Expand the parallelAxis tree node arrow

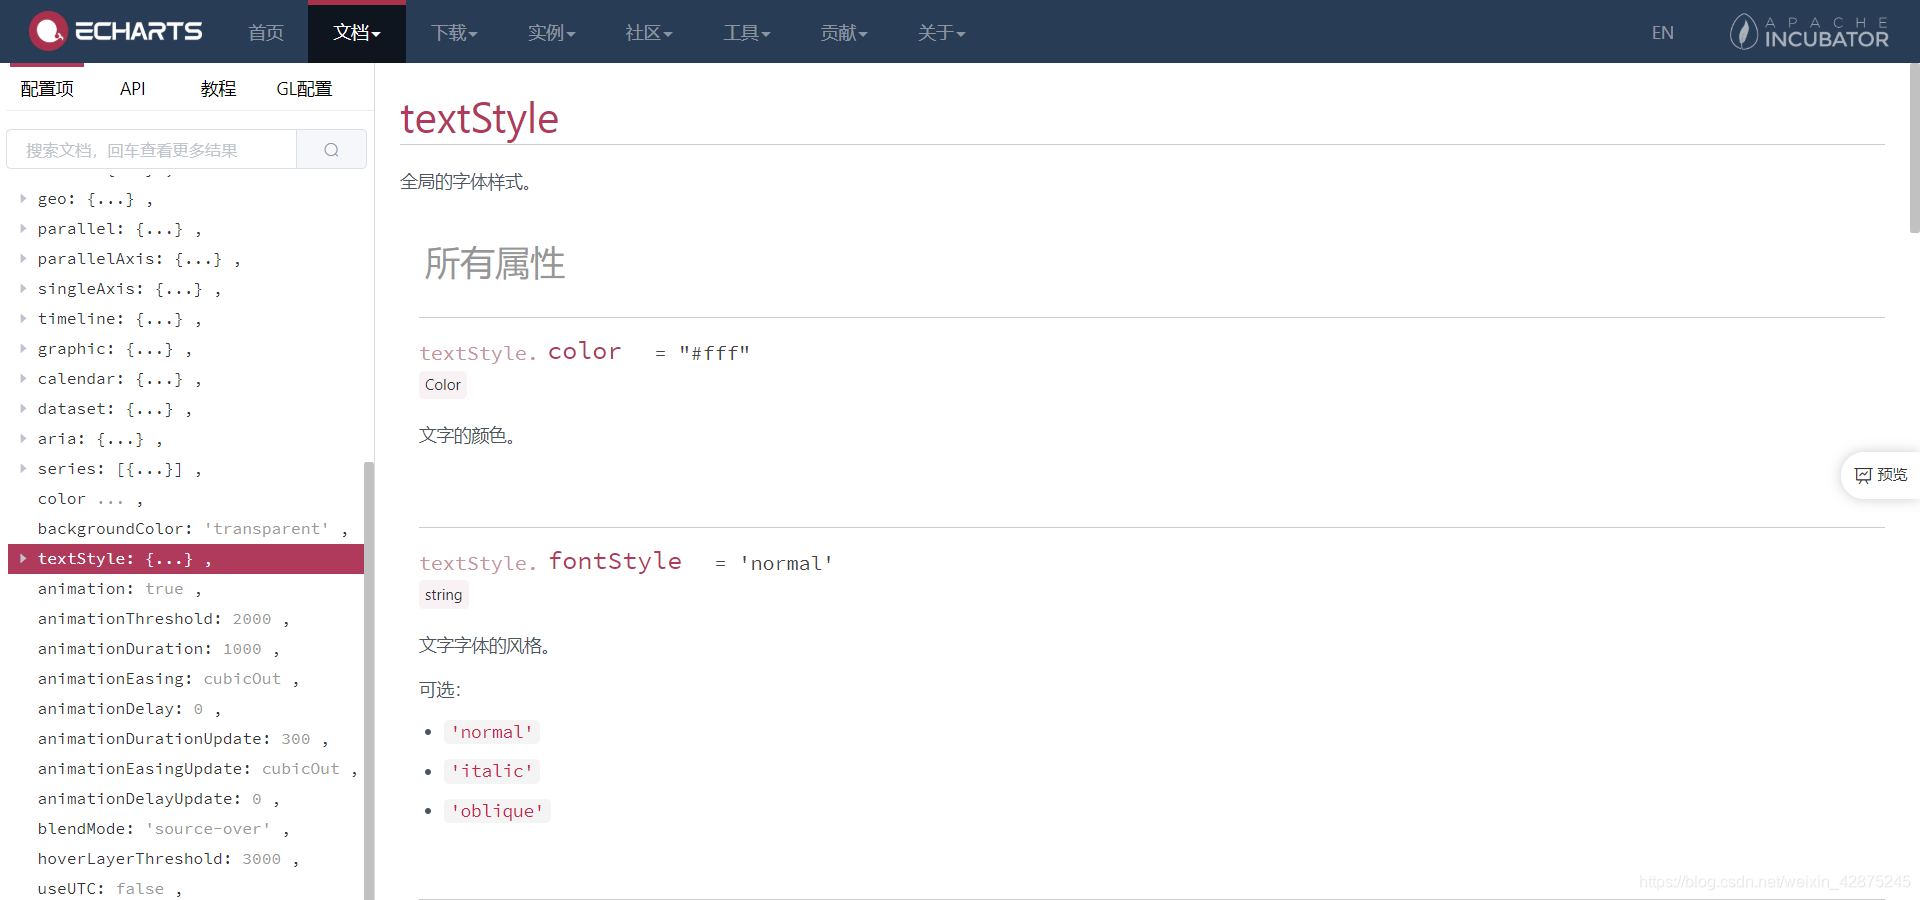[x=23, y=259]
